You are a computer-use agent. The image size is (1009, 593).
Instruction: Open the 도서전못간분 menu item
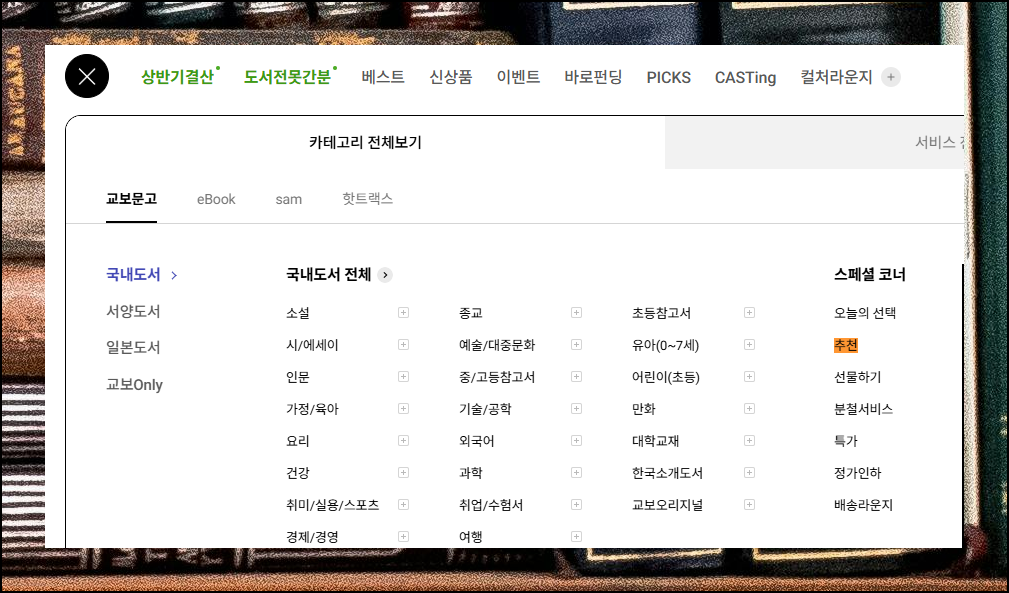pyautogui.click(x=287, y=77)
